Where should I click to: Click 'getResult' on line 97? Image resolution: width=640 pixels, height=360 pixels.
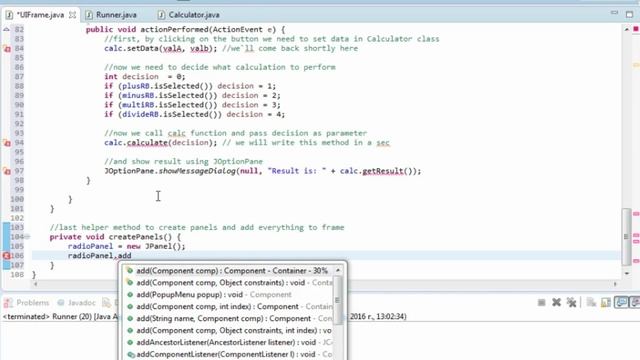(x=382, y=171)
